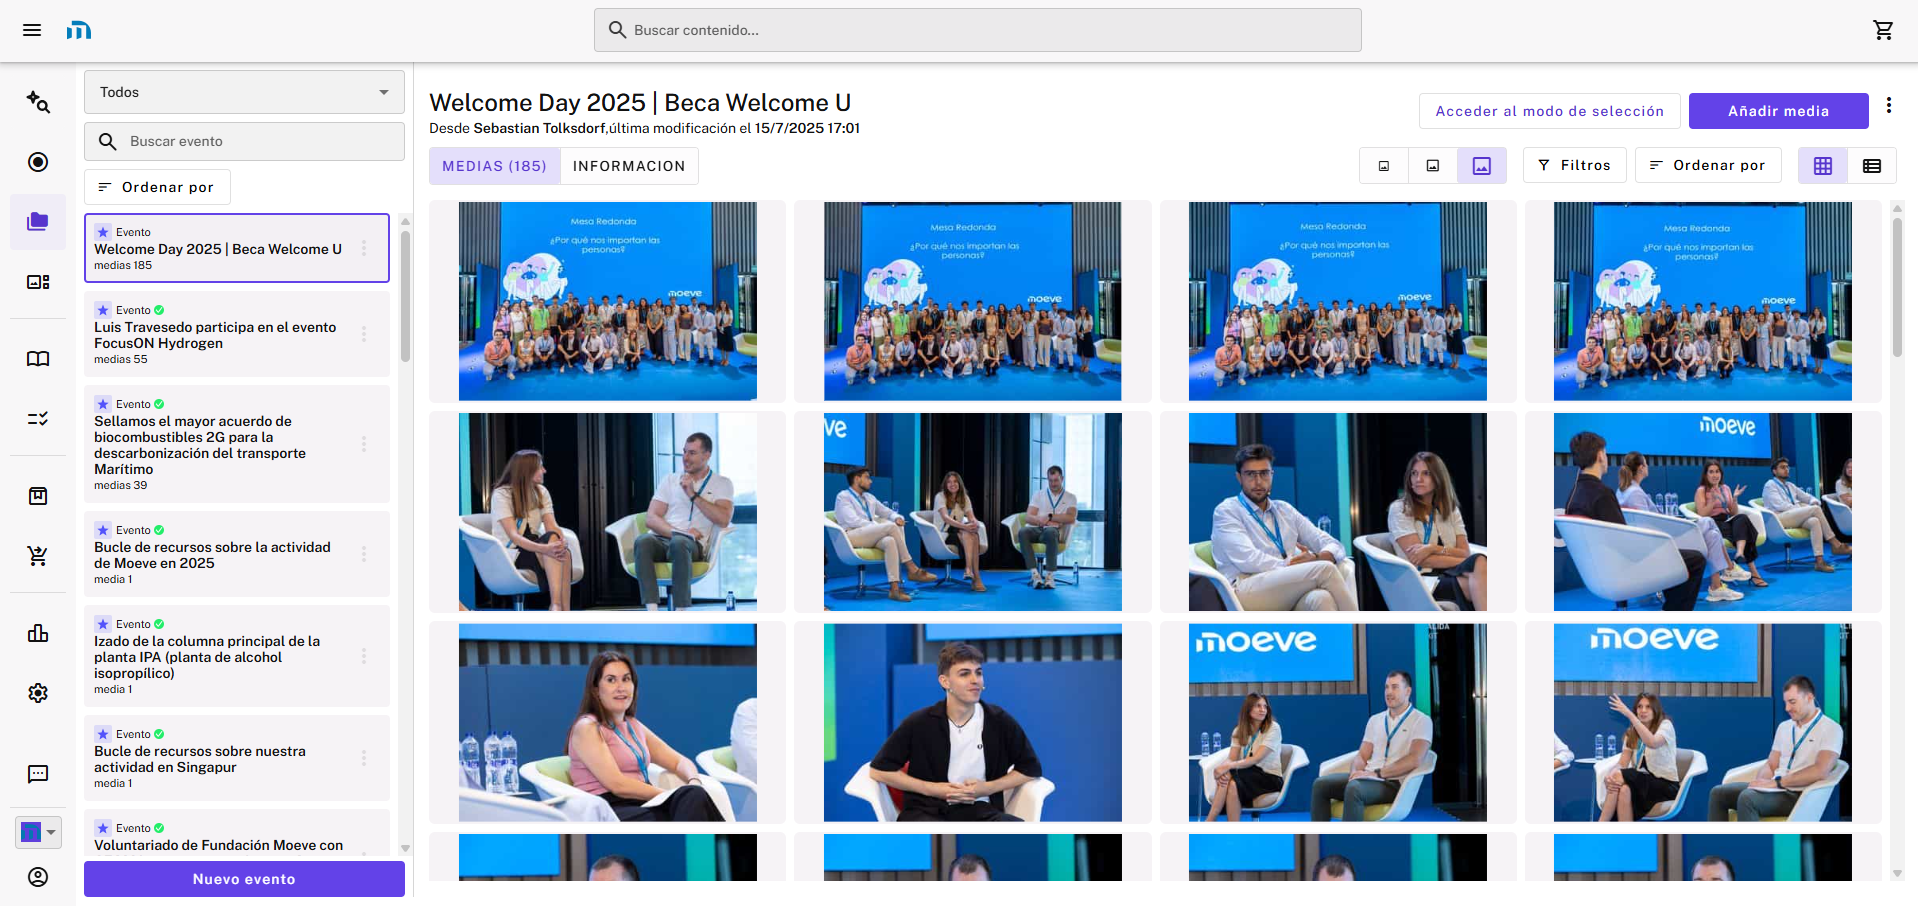The image size is (1918, 906).
Task: Switch to the MEDIAS (185) tab
Action: [495, 166]
